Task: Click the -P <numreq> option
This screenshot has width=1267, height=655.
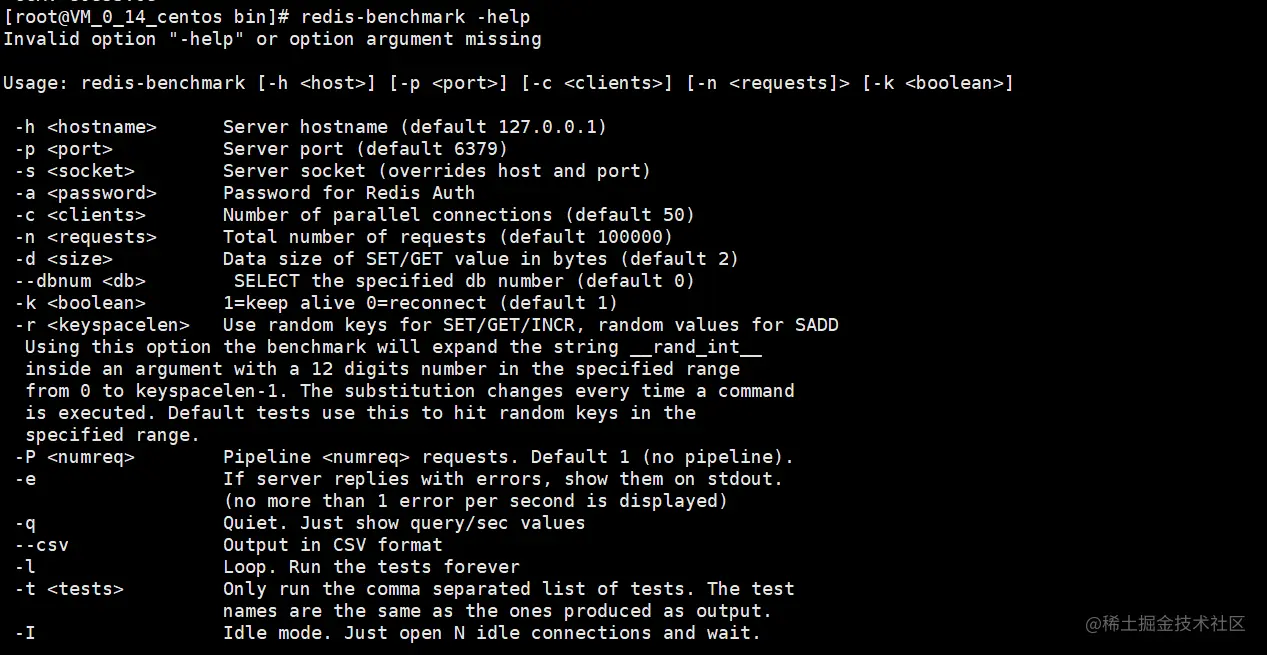Action: (x=75, y=457)
